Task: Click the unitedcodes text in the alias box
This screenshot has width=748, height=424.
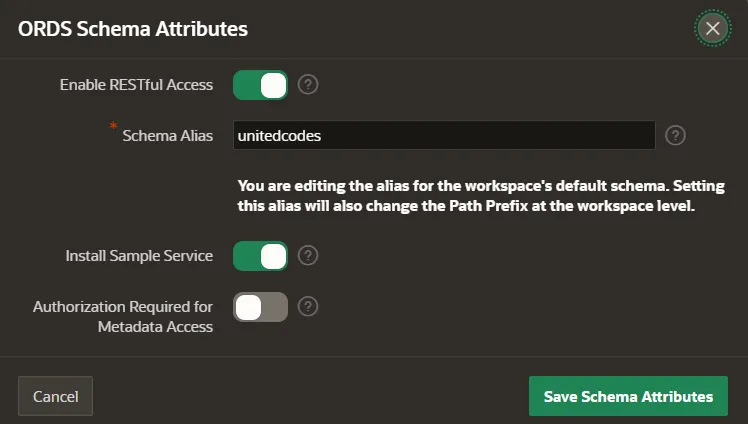Action: pos(279,136)
